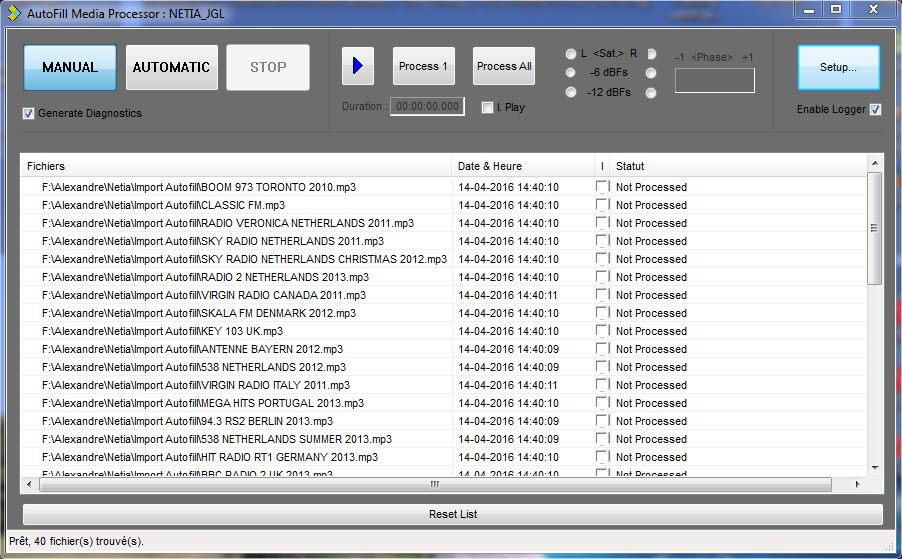
Task: Switch to MANUAL mode
Action: [70, 68]
